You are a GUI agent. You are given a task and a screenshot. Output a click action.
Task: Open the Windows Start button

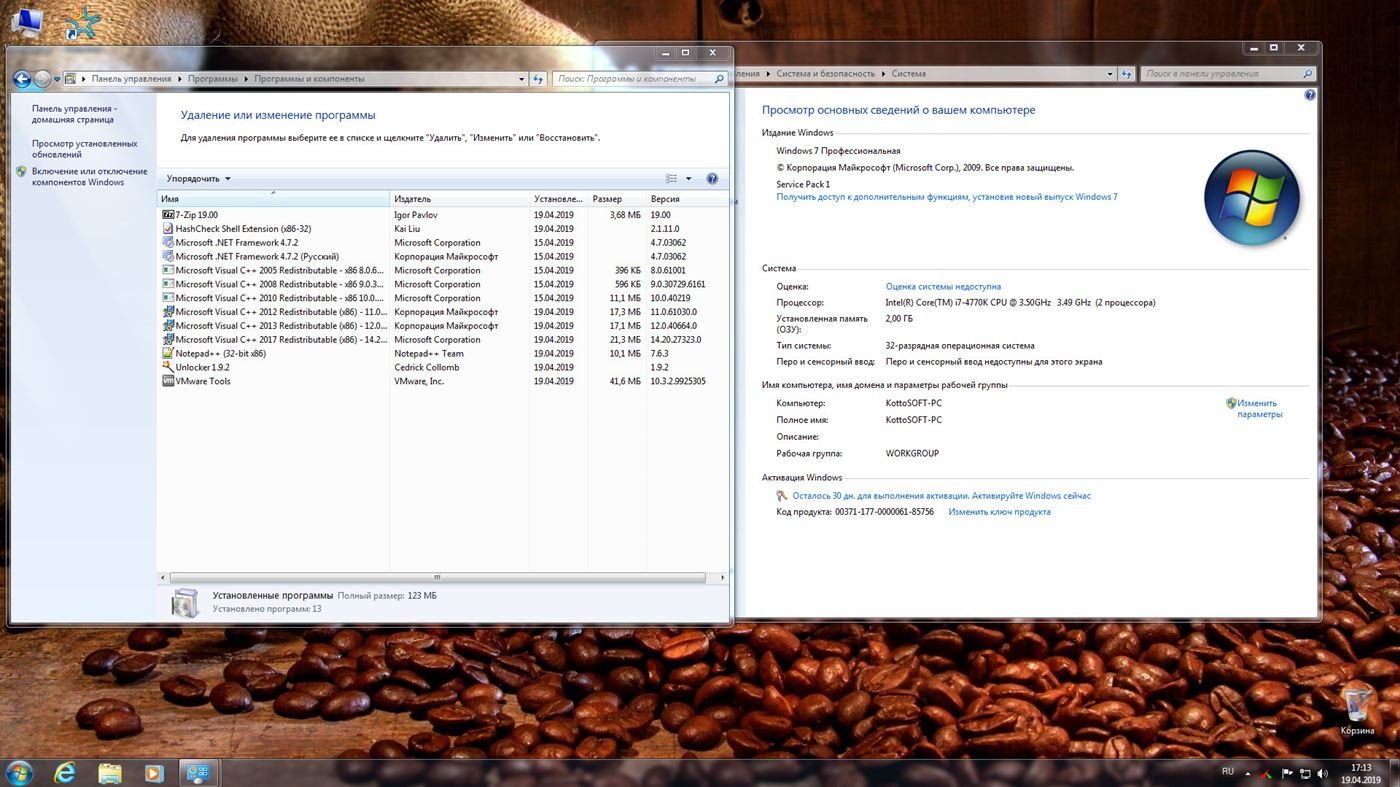19,772
